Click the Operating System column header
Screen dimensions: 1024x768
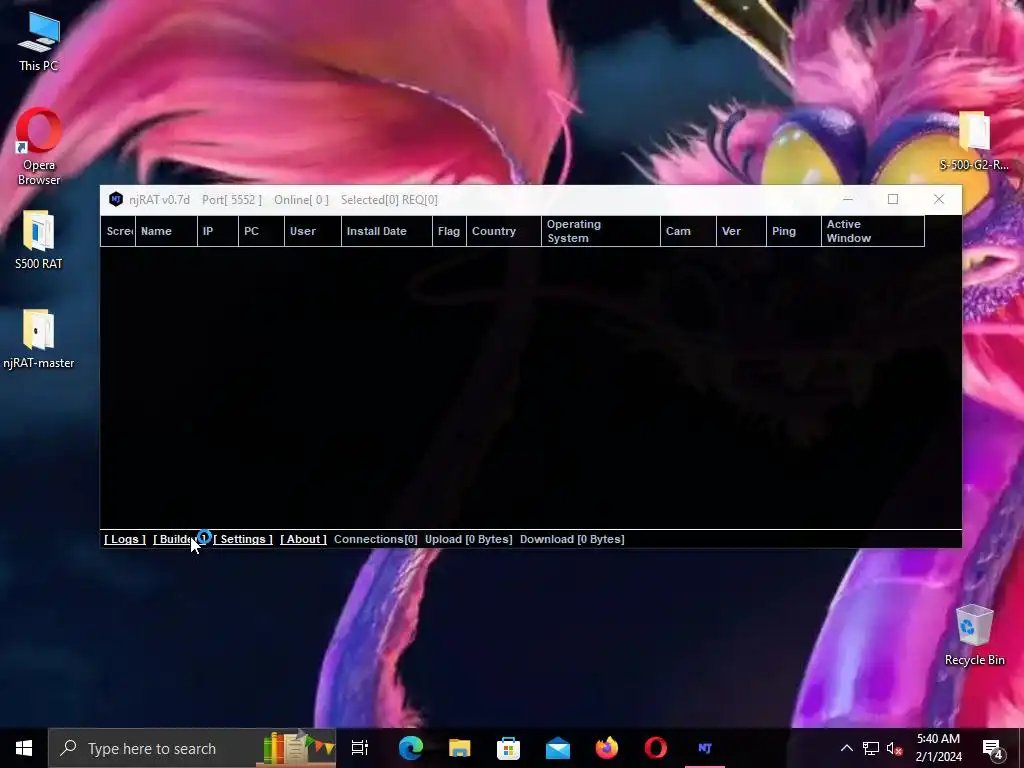601,231
